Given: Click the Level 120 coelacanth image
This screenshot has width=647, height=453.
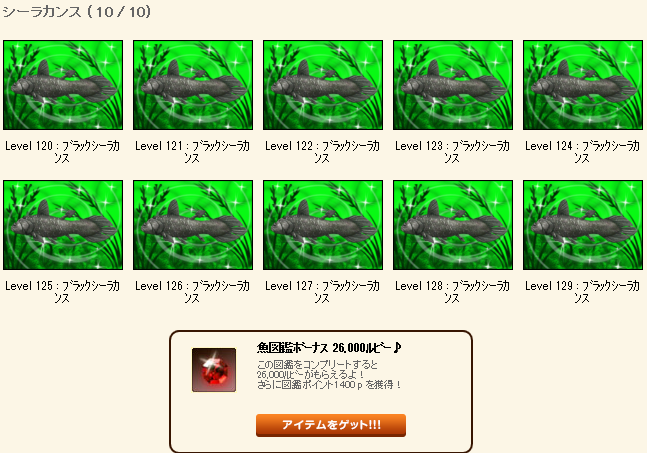Looking at the screenshot, I should click(x=63, y=85).
